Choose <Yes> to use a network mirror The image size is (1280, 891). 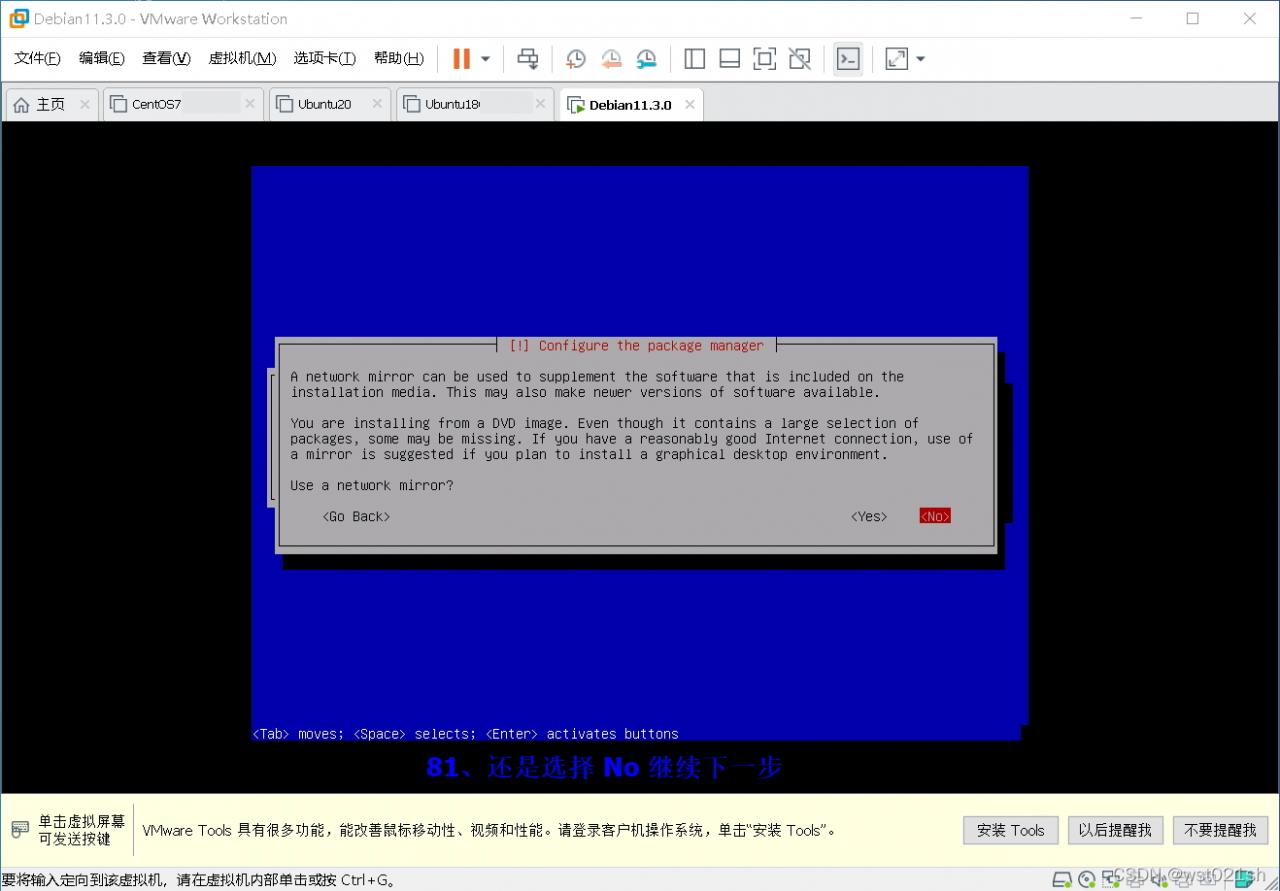tap(869, 516)
